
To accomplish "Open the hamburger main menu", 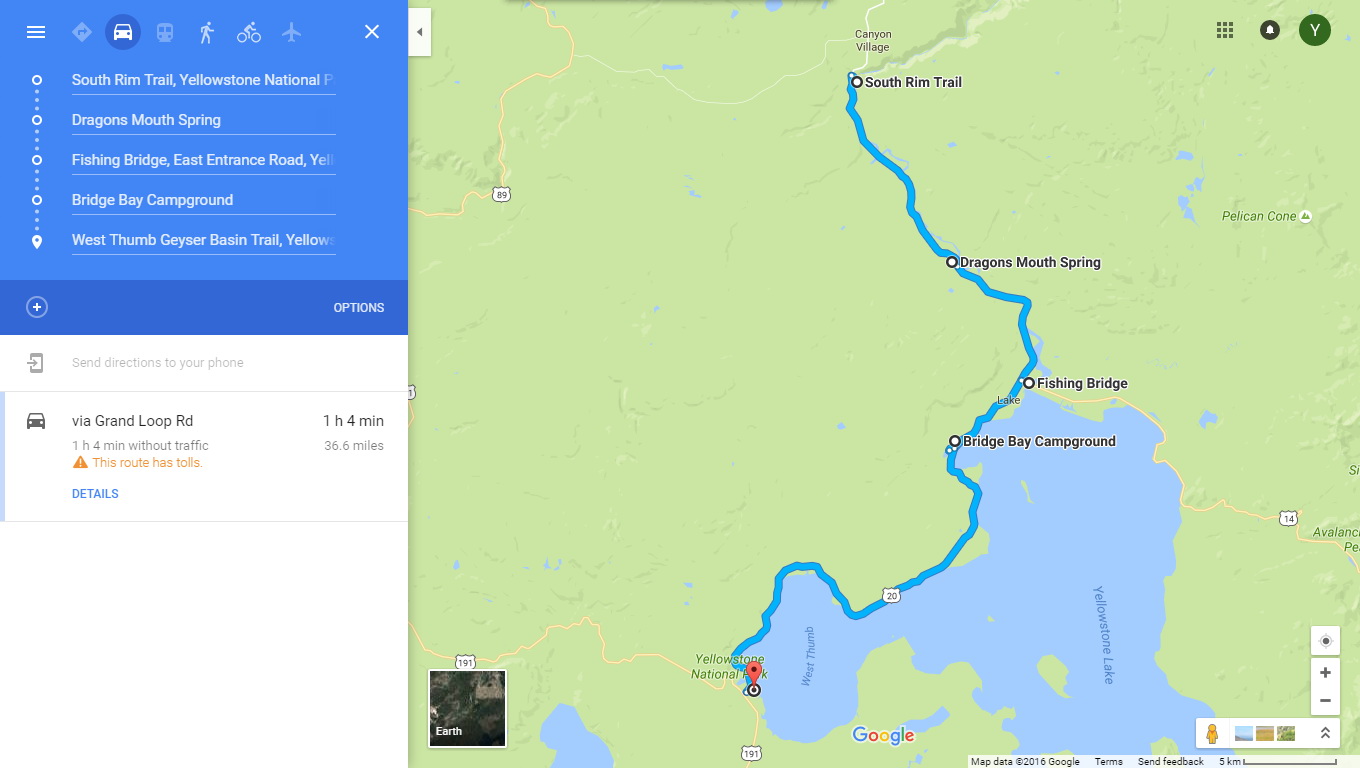I will pyautogui.click(x=36, y=32).
